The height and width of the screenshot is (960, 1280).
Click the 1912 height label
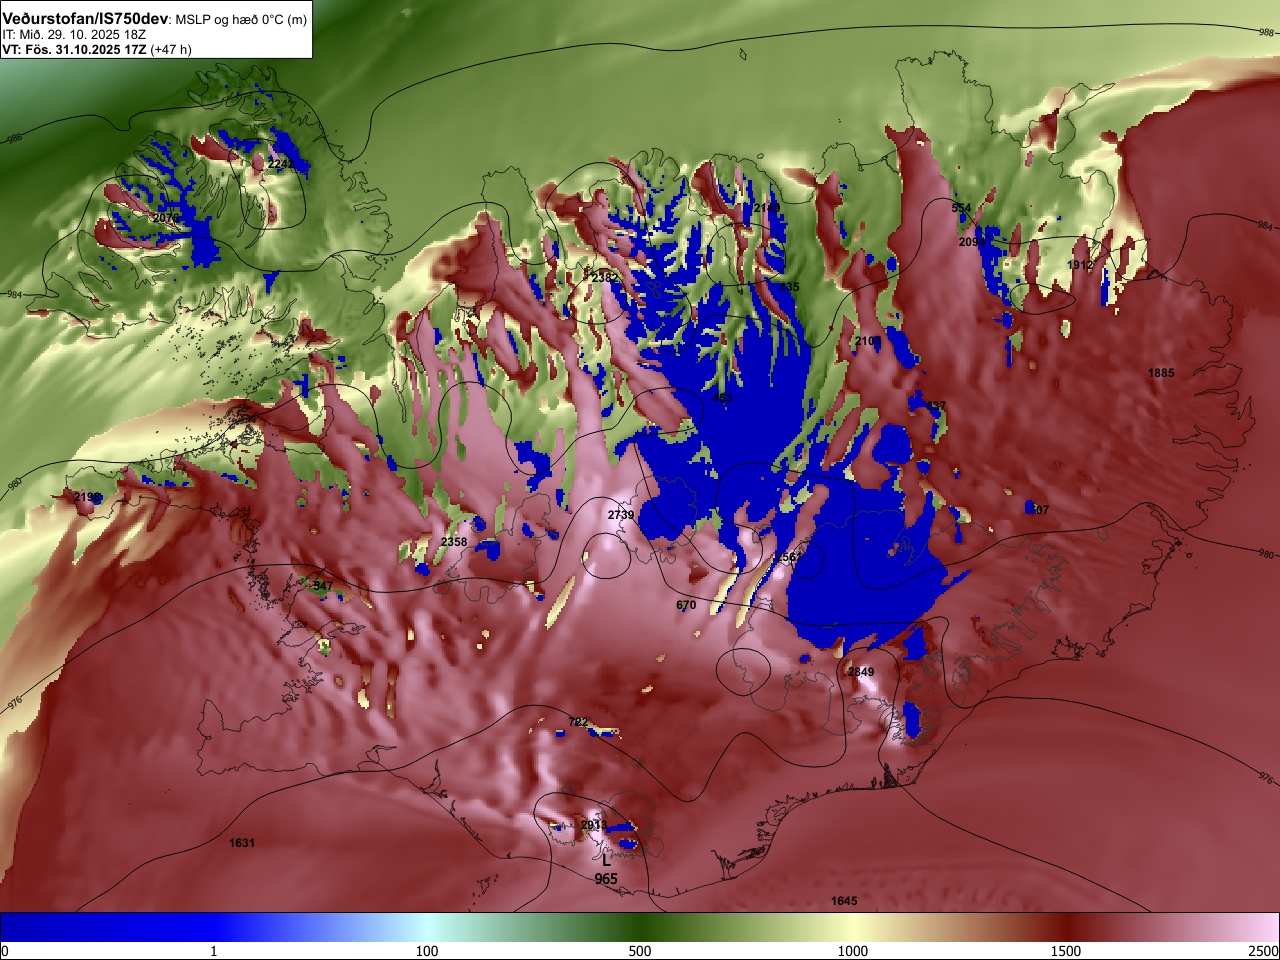point(1080,265)
